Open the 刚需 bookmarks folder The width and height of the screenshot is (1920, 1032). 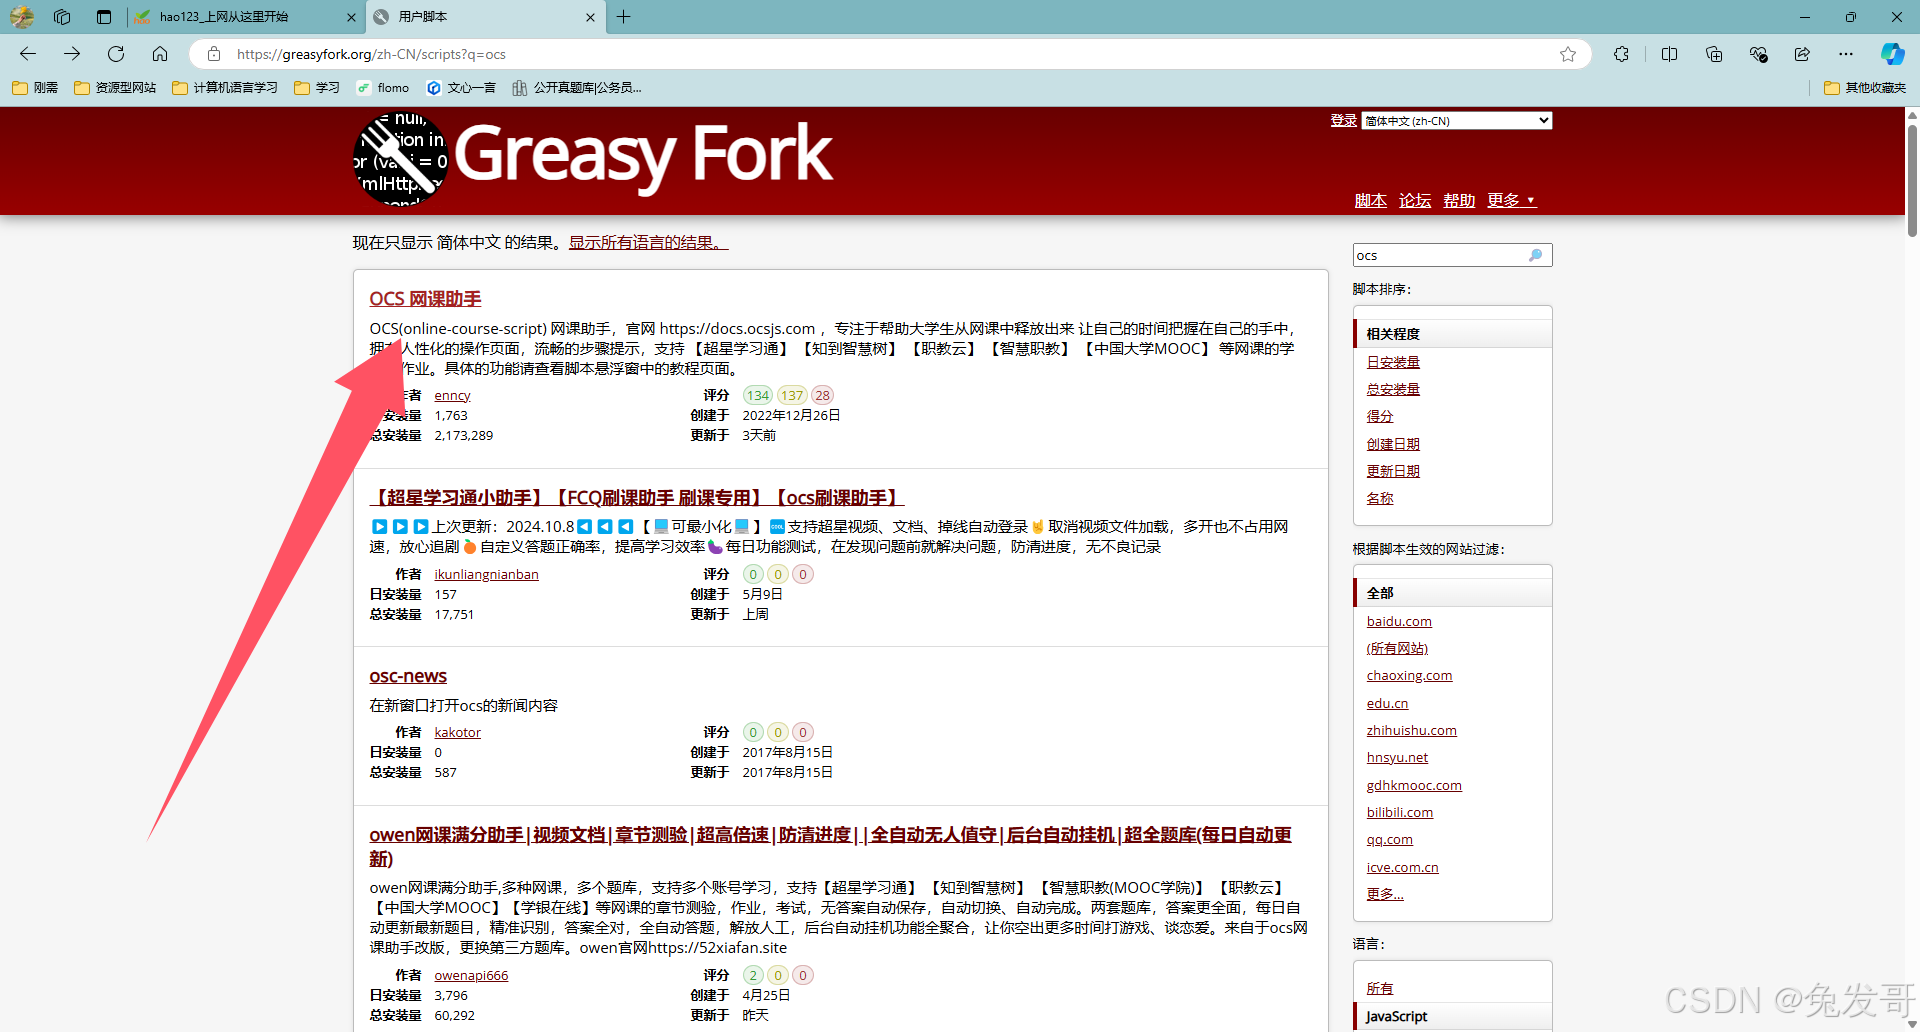click(35, 88)
